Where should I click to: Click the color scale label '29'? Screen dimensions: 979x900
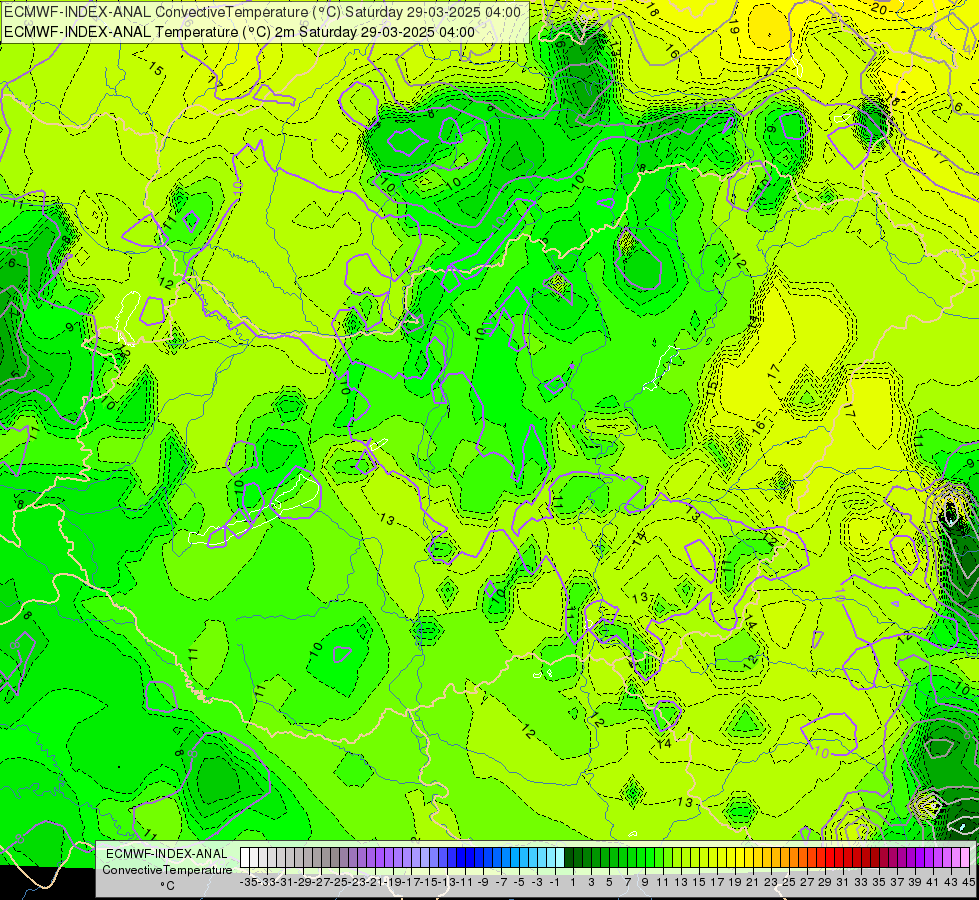(x=825, y=882)
